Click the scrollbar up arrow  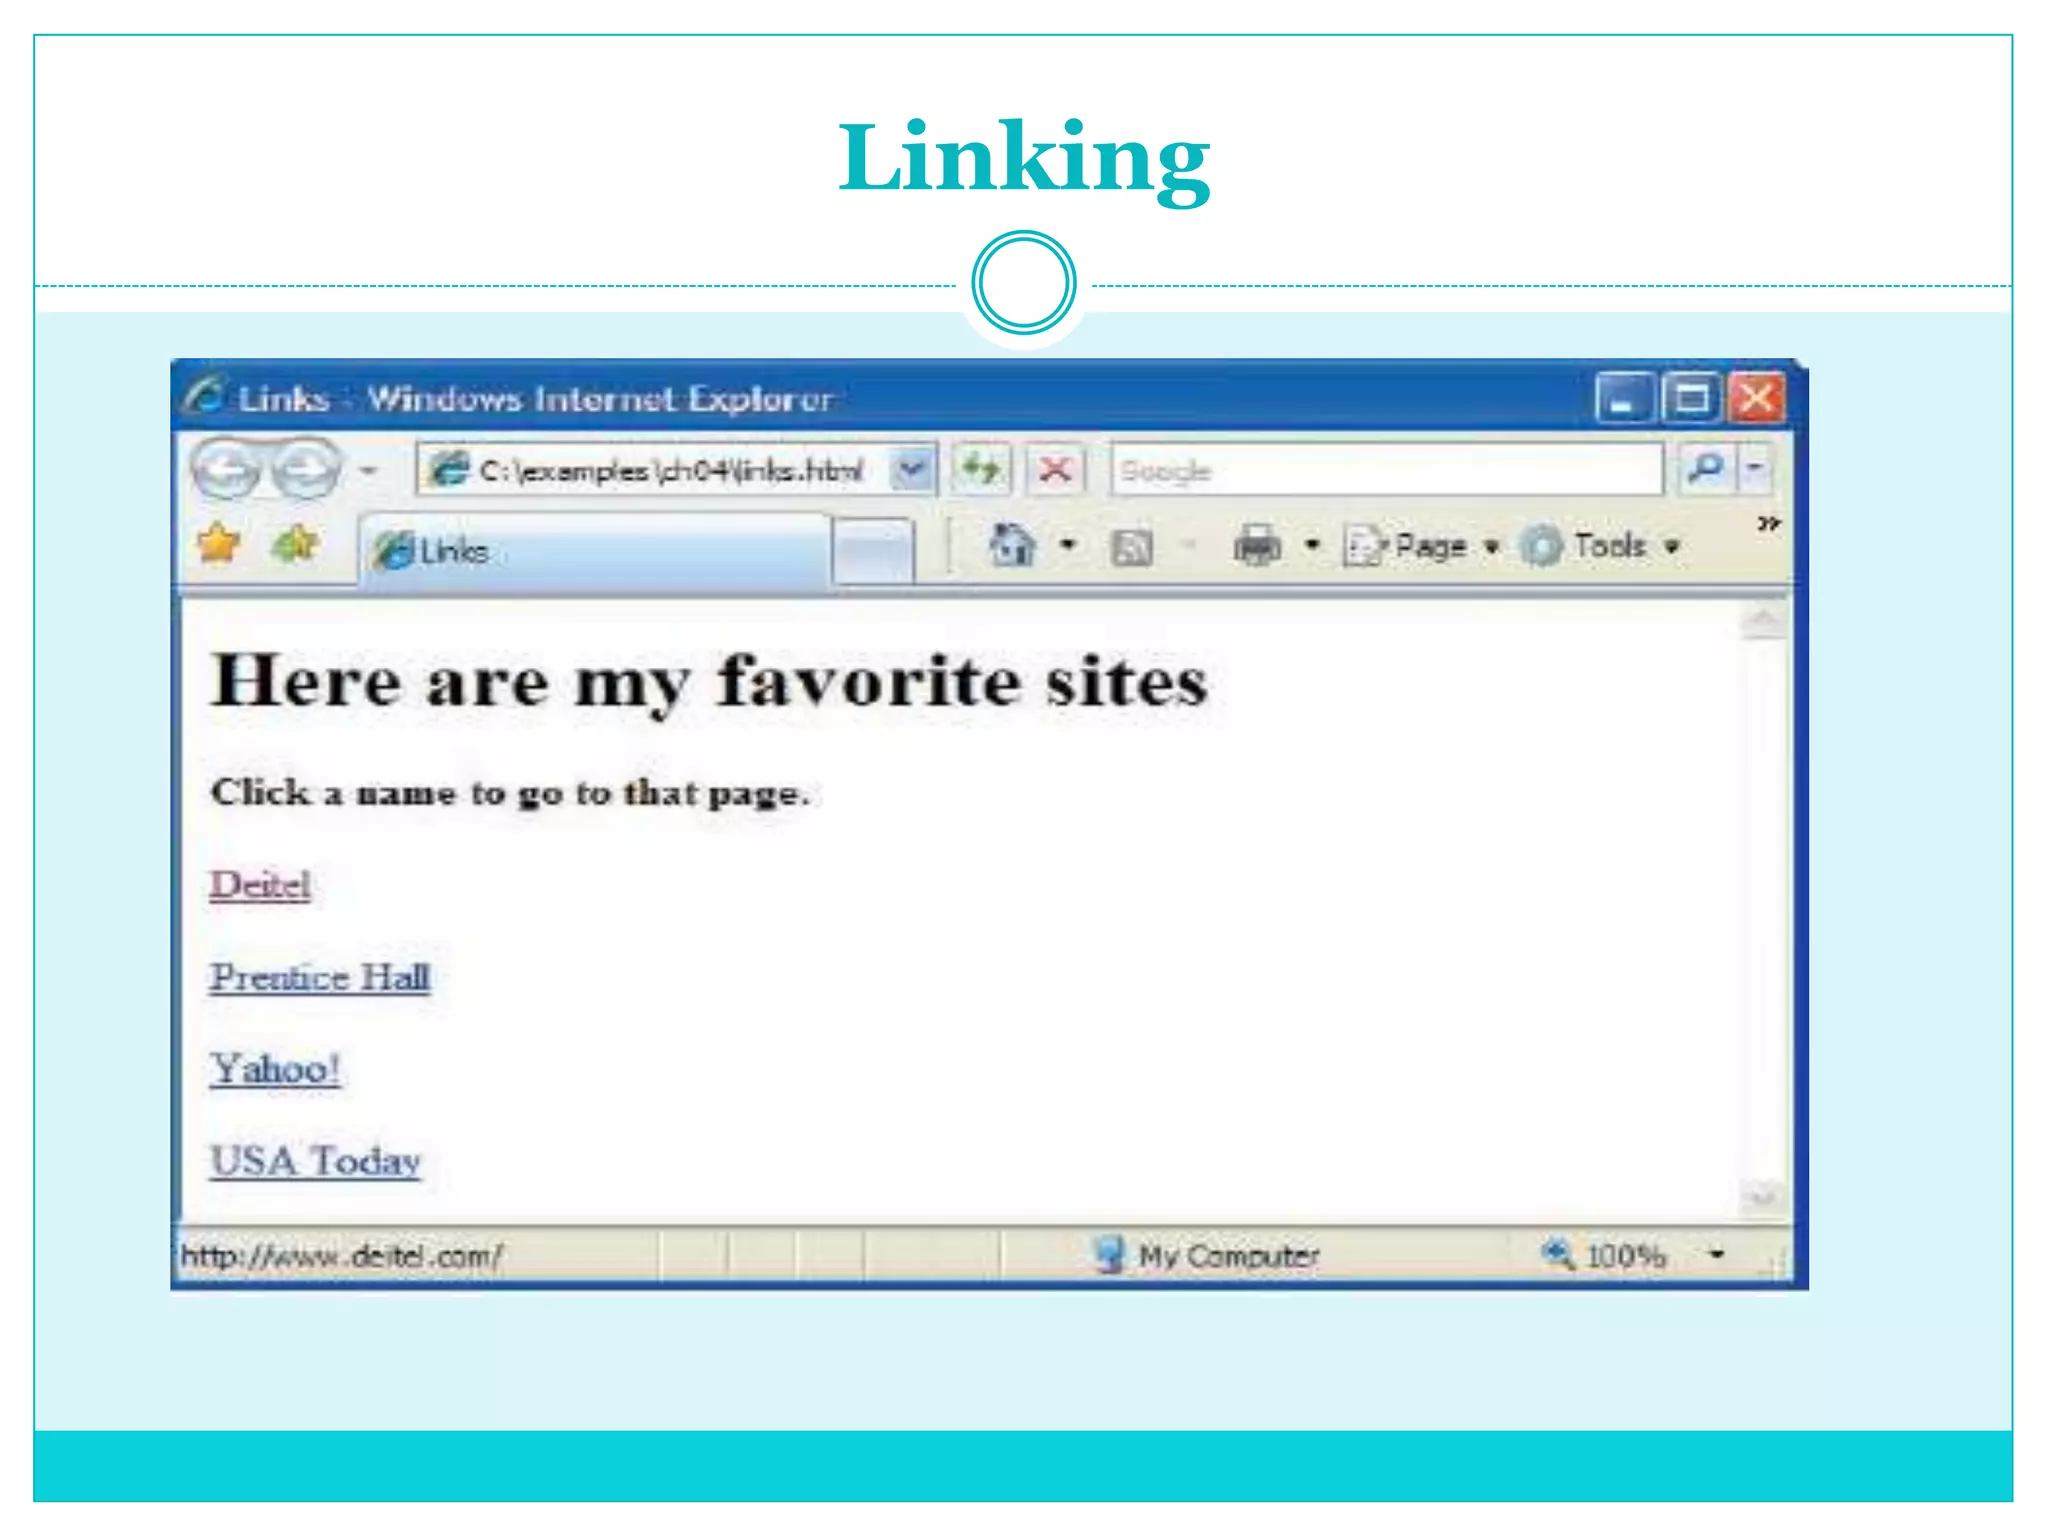click(x=1764, y=621)
